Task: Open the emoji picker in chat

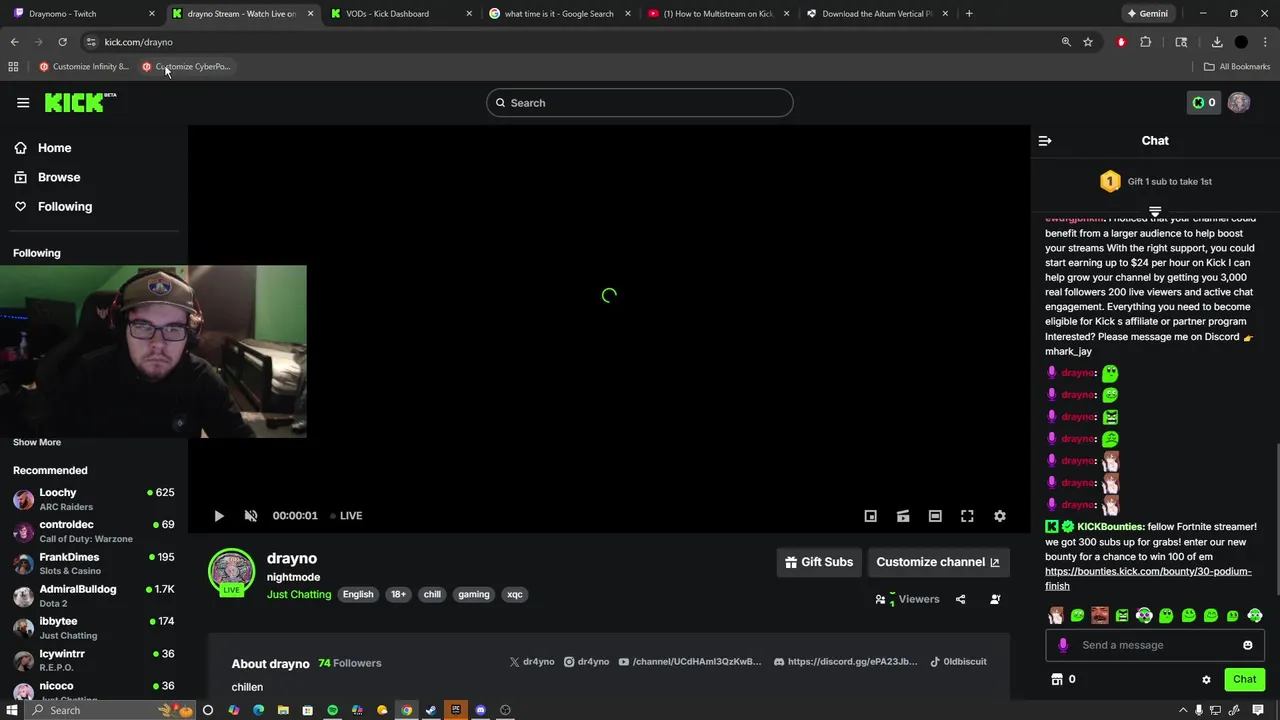Action: click(1248, 645)
